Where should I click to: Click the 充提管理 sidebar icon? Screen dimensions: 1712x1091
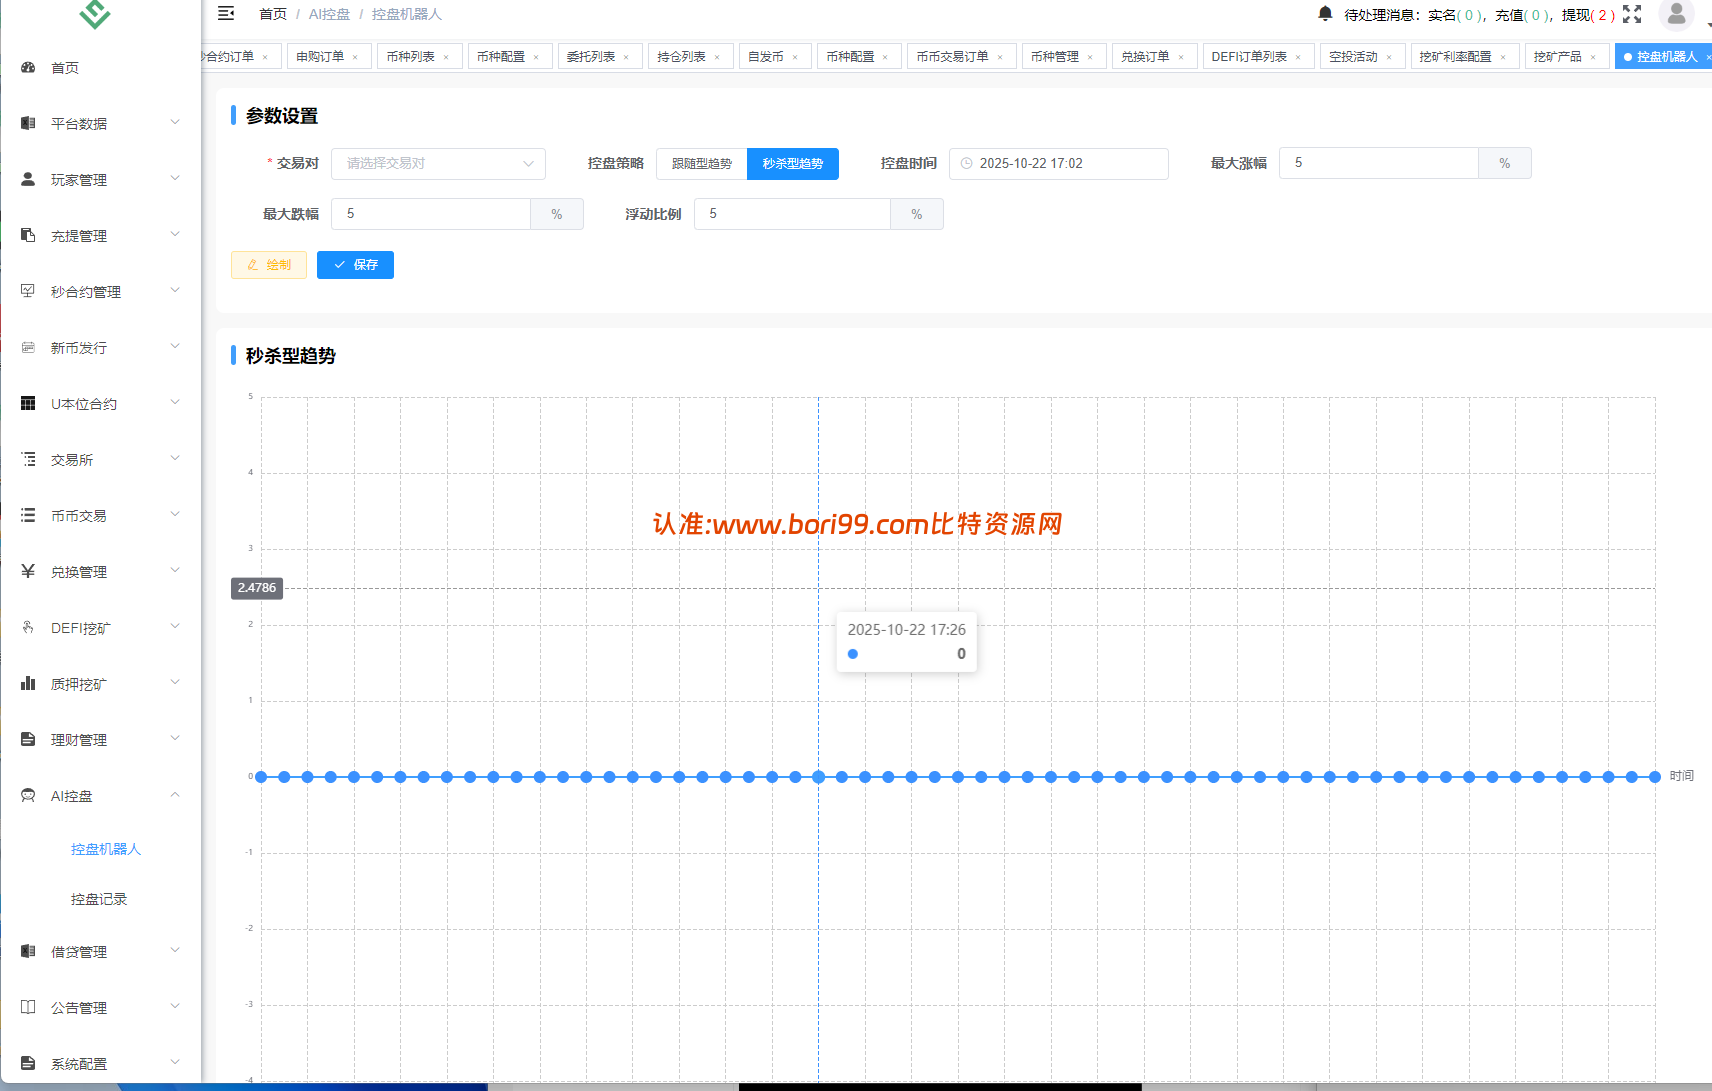coord(28,235)
